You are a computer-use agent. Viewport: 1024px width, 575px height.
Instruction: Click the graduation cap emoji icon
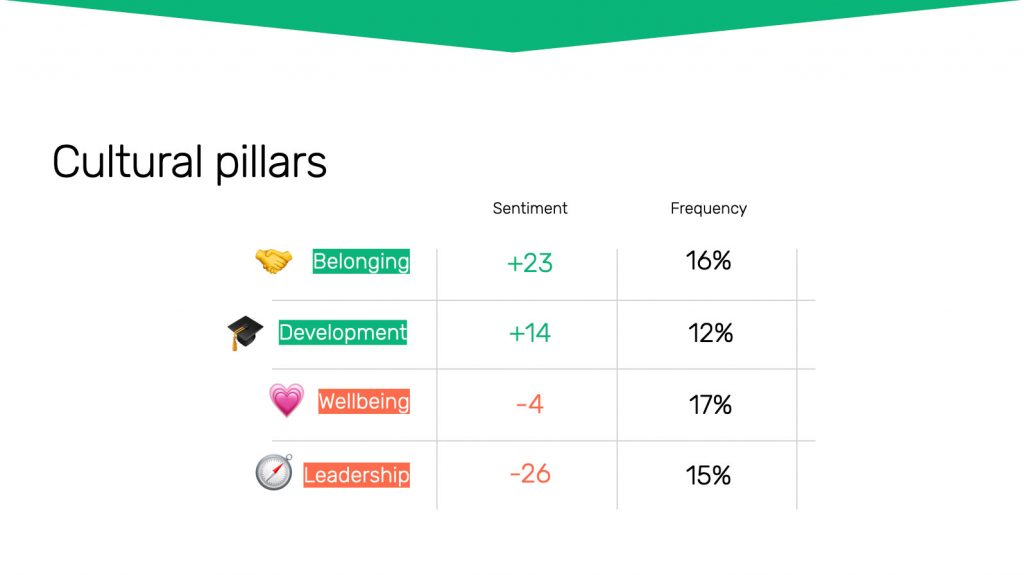click(245, 332)
